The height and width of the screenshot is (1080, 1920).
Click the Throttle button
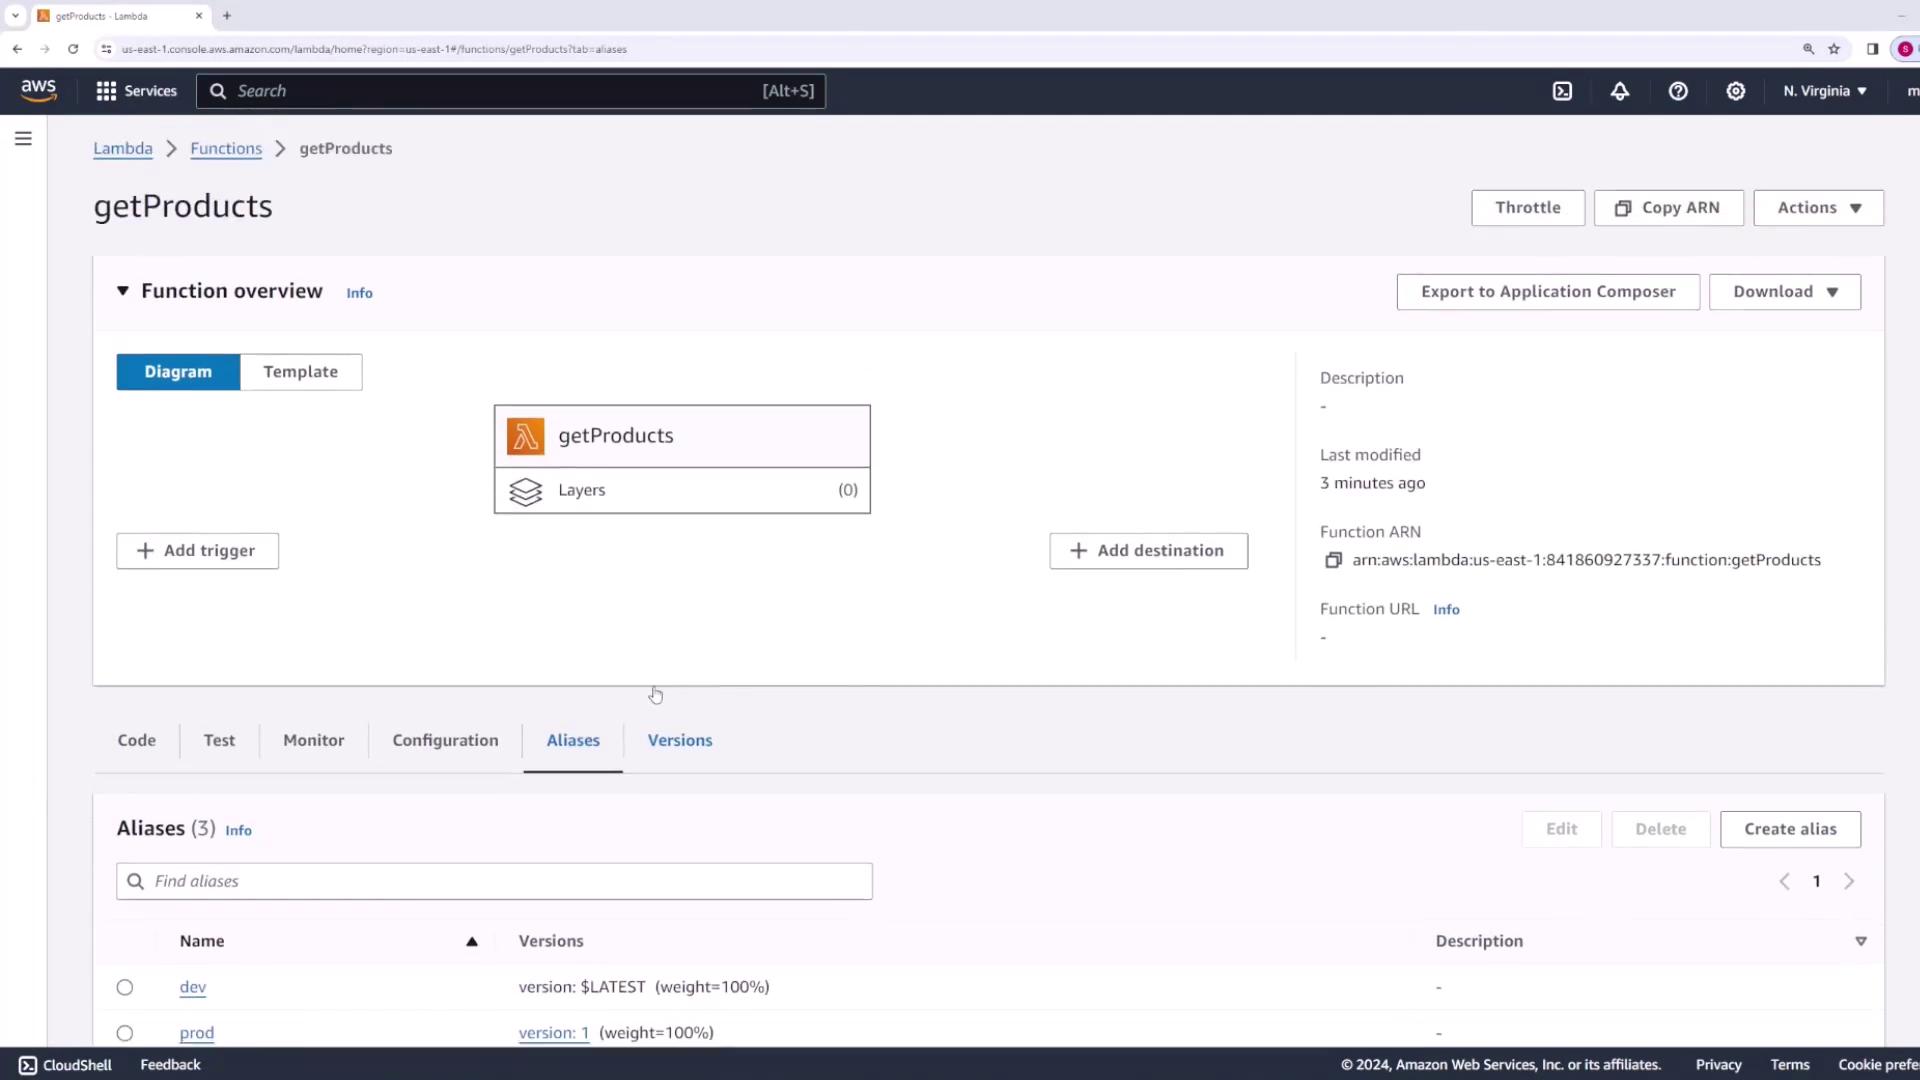[1527, 208]
